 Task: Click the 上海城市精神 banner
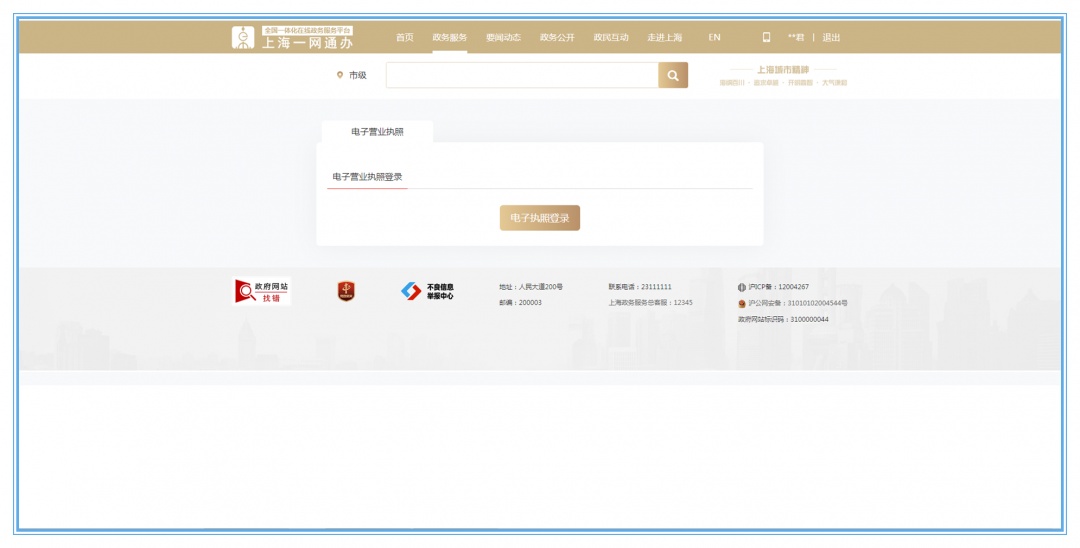coord(783,76)
